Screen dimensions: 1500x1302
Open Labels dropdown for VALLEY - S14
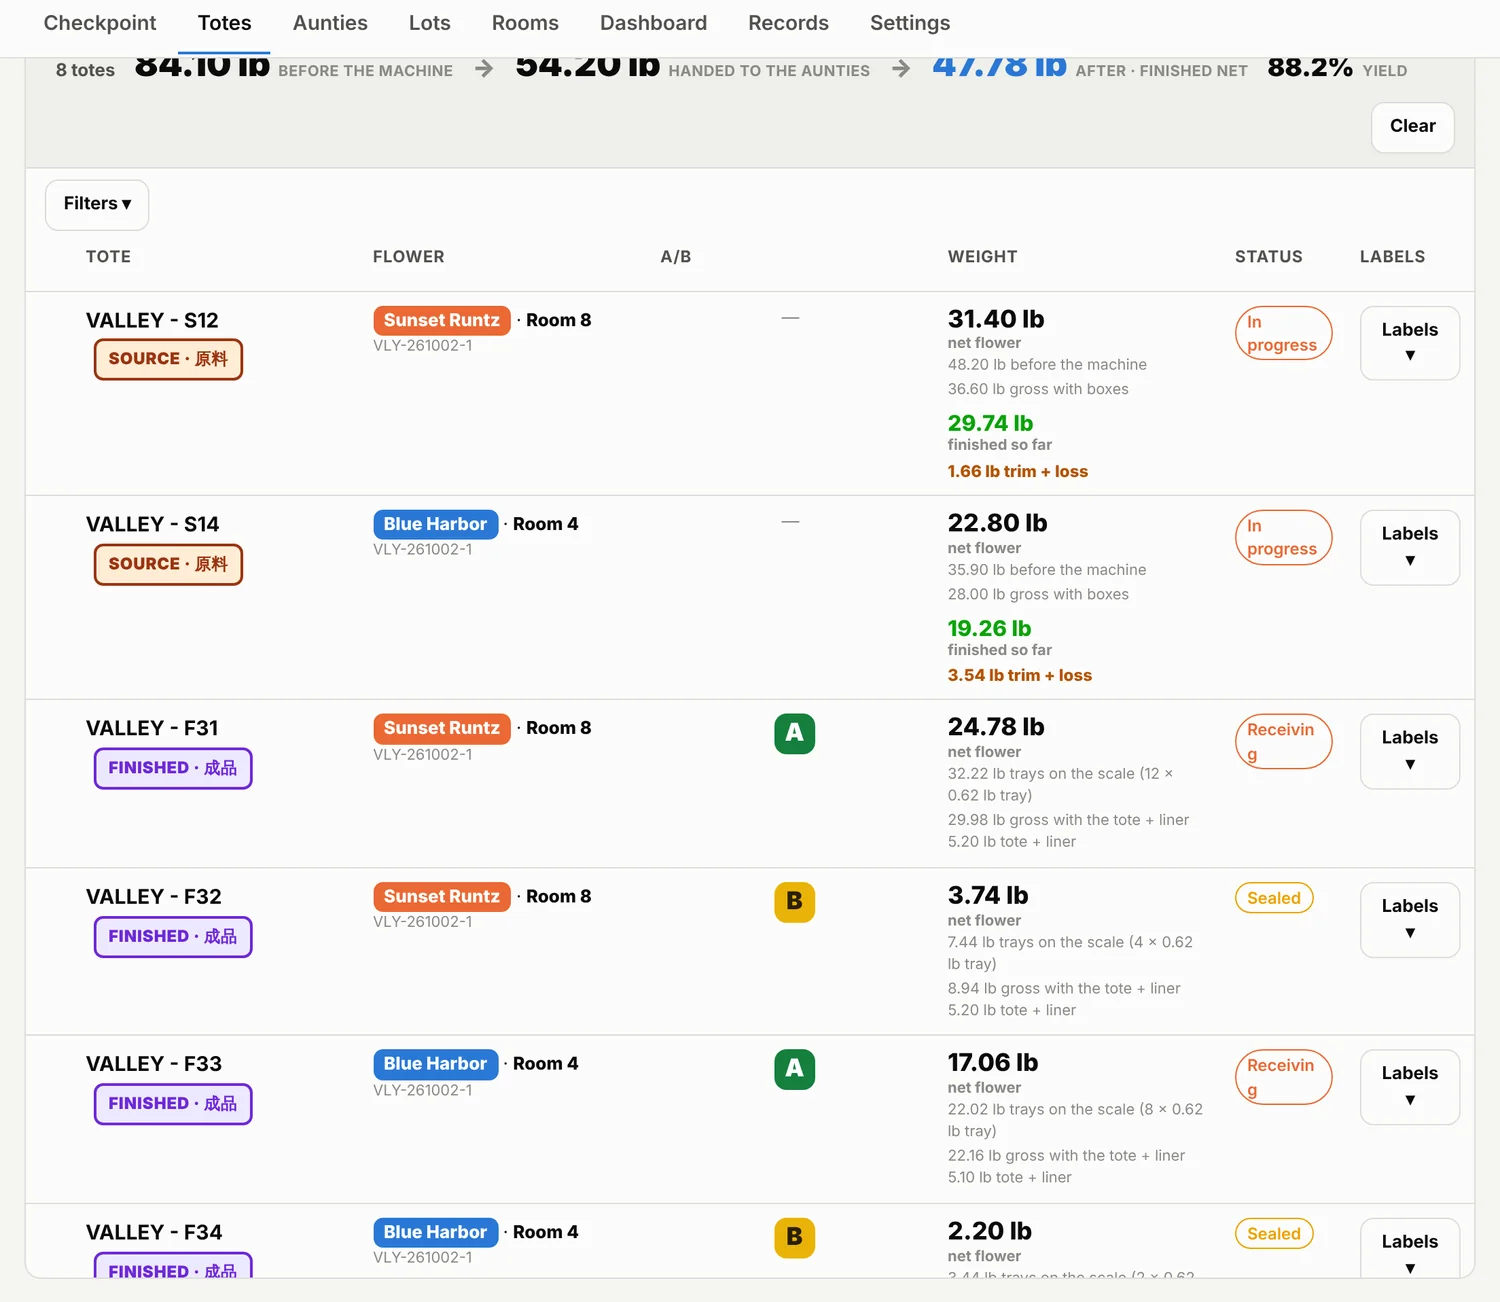tap(1409, 547)
